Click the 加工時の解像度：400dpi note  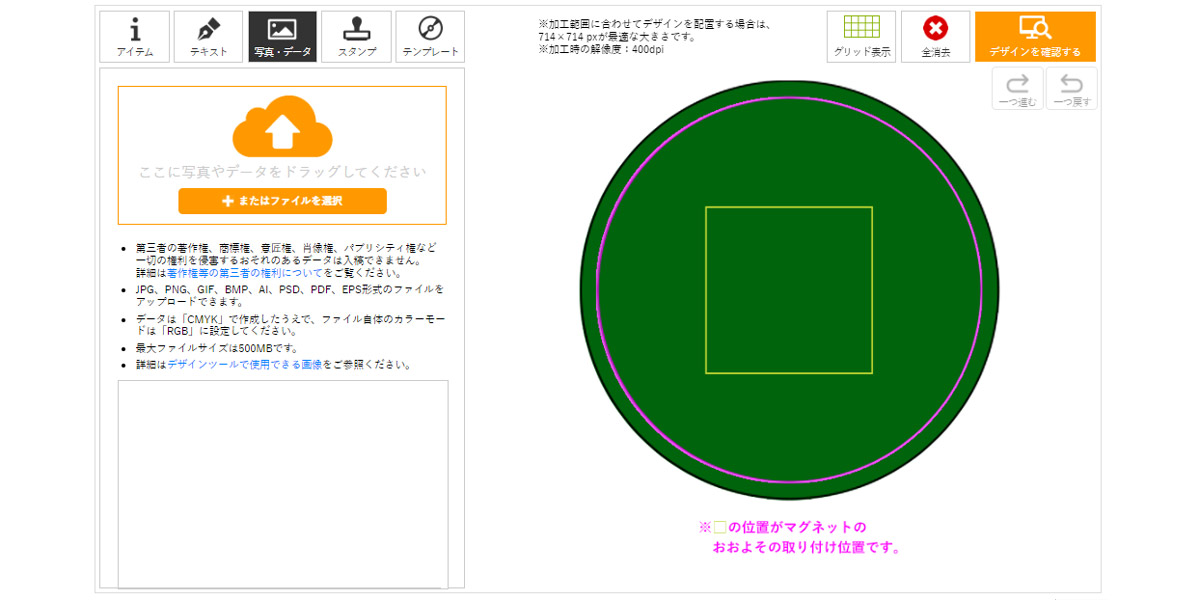[x=600, y=49]
